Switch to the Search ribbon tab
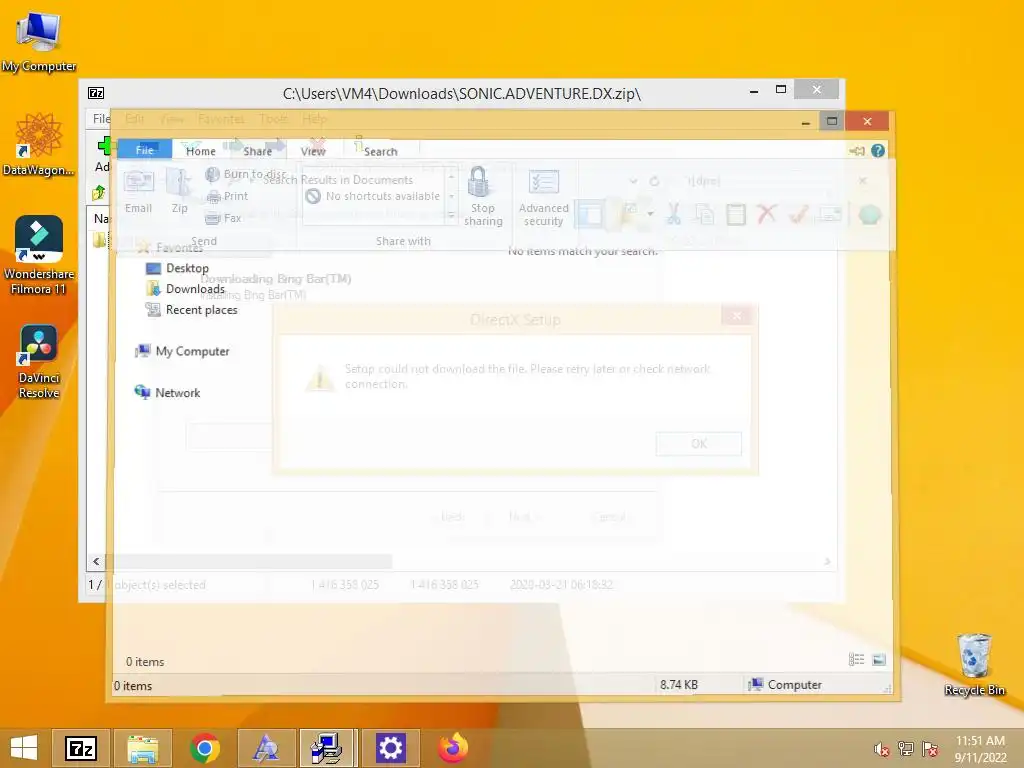The height and width of the screenshot is (768, 1024). tap(380, 151)
